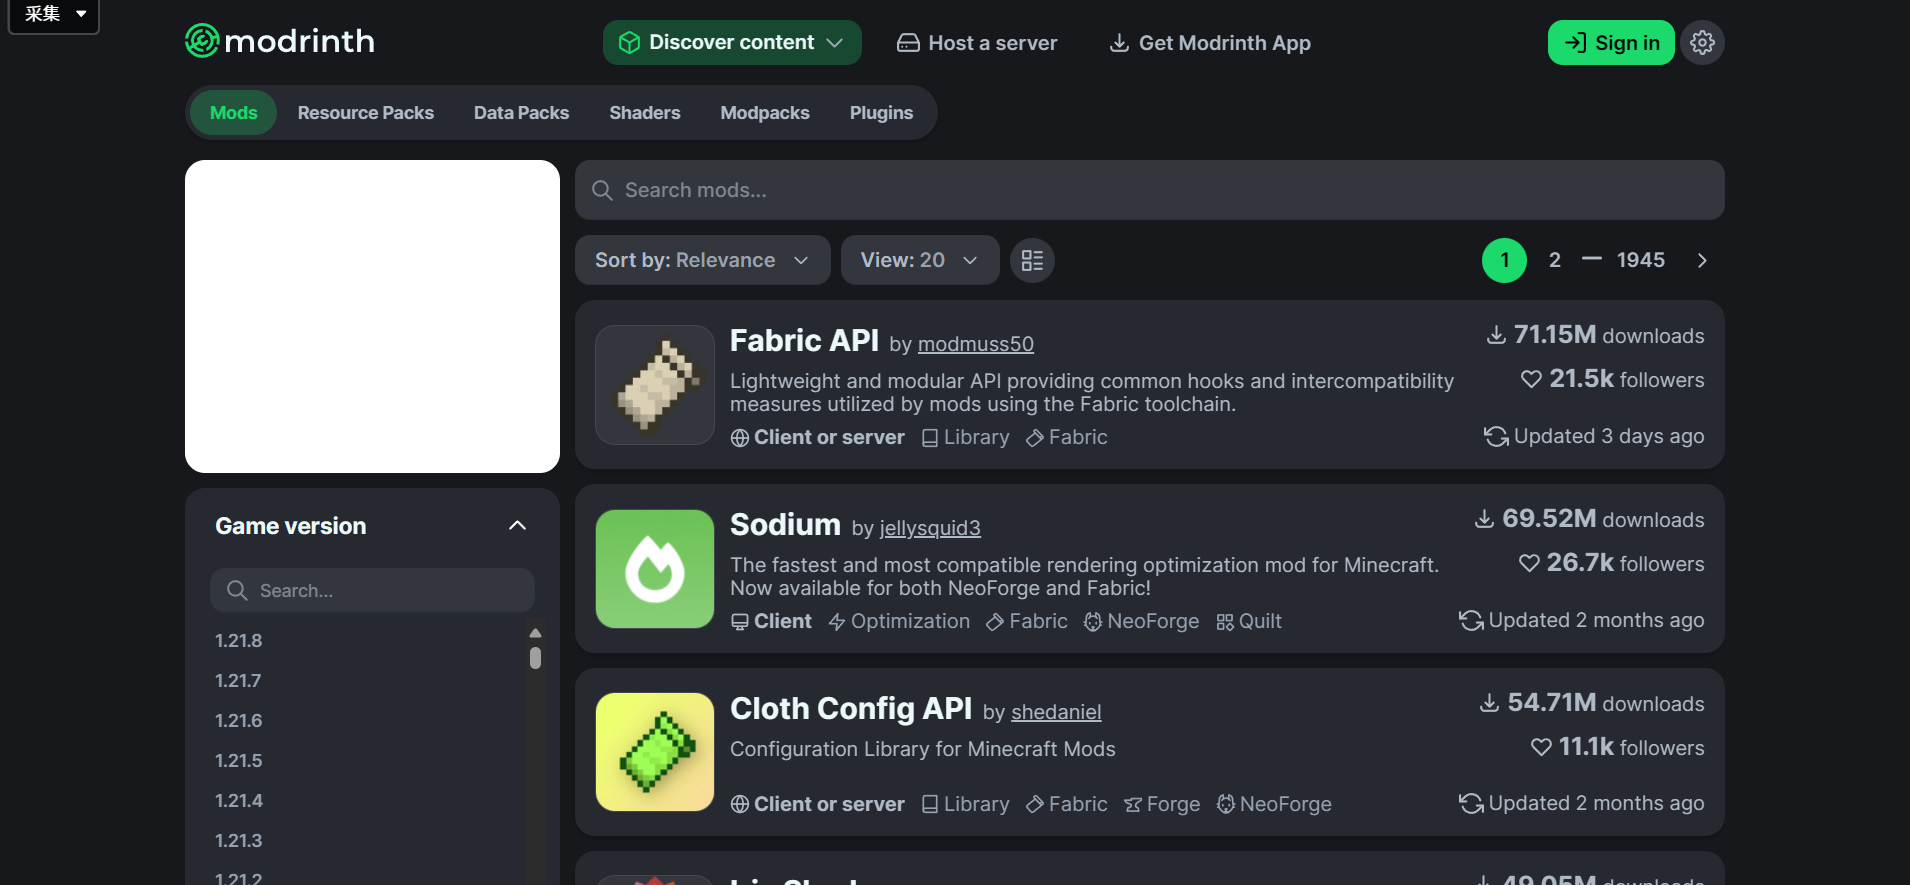Switch results layout with the view-mode icon

coord(1032,260)
